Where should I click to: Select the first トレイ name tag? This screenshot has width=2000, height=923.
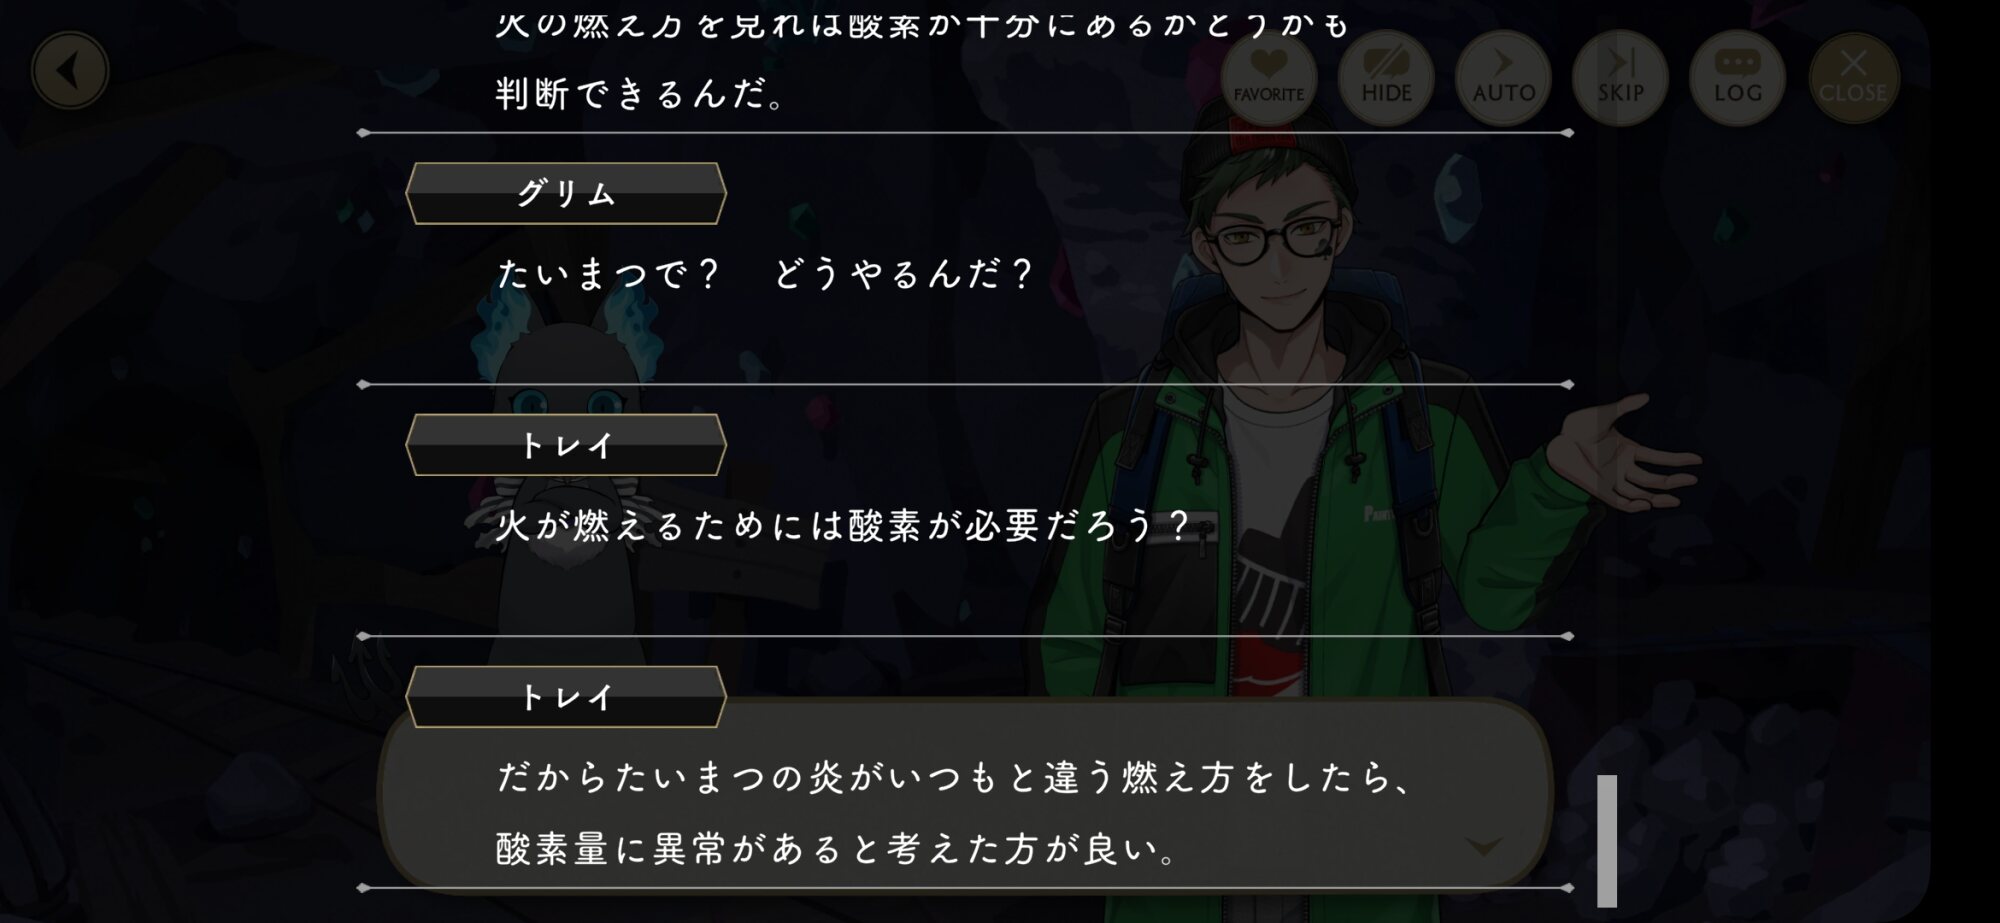[566, 445]
